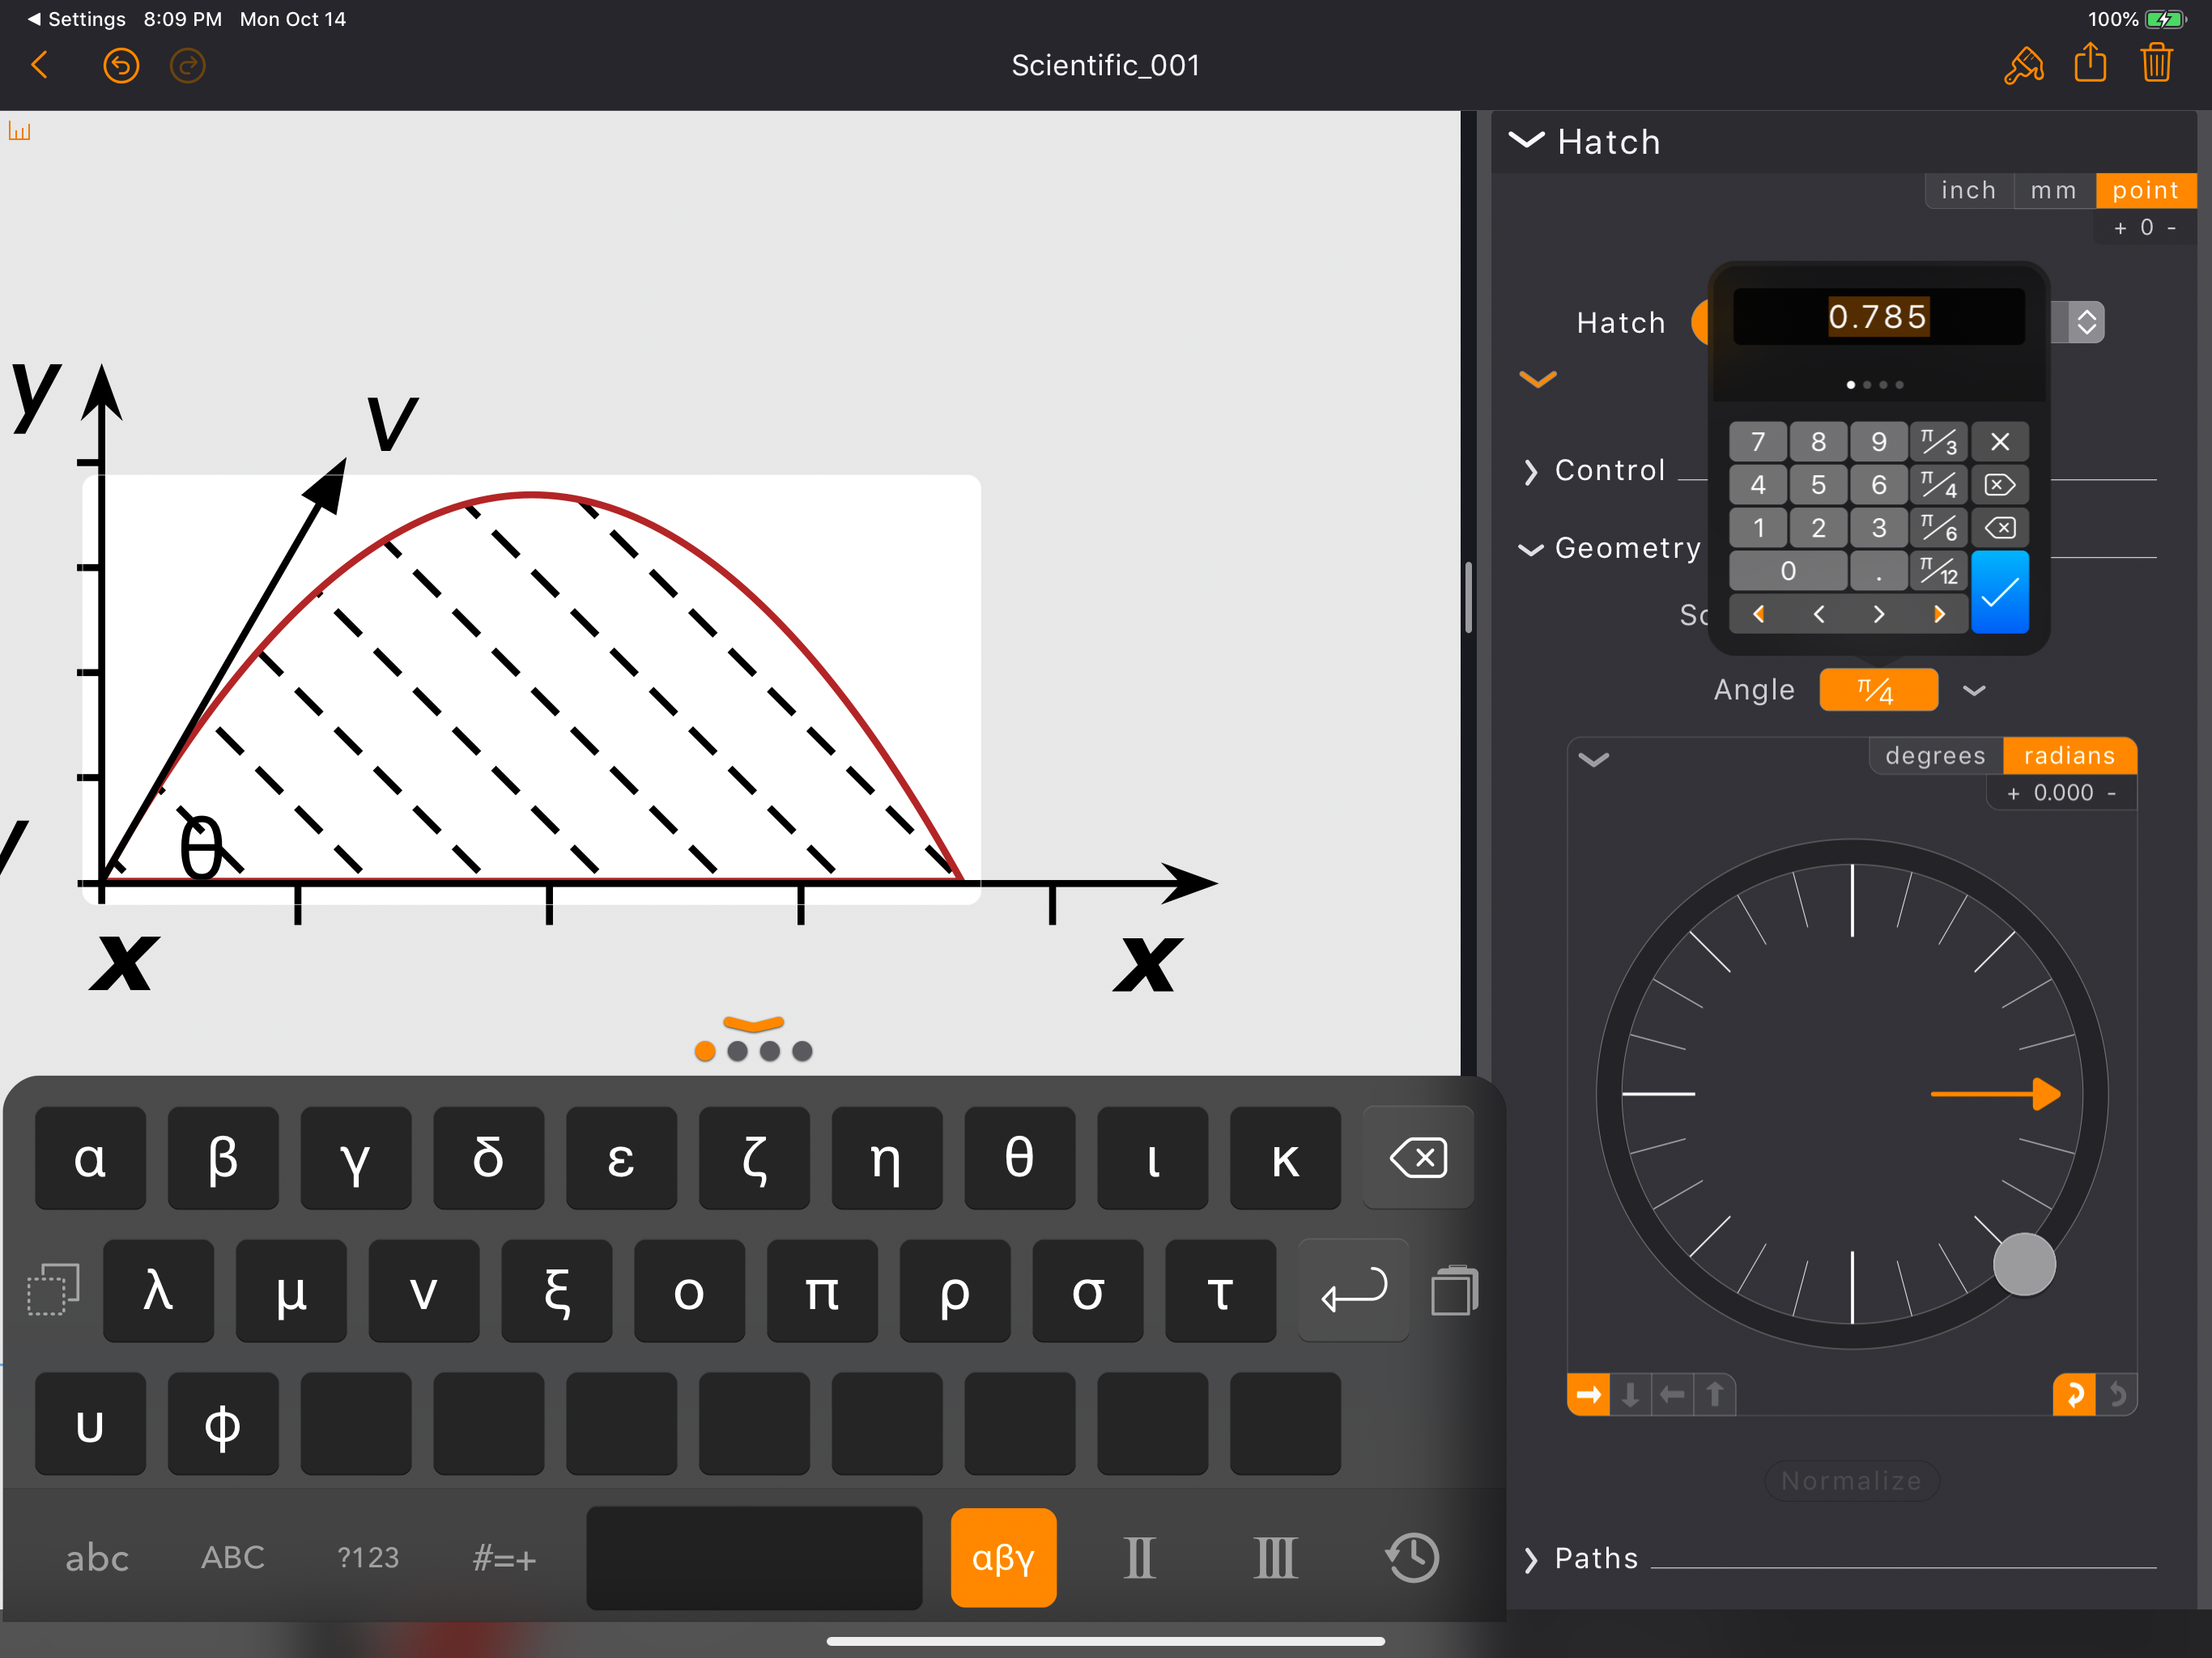Switch keyboard to #=+ layout

coord(504,1557)
